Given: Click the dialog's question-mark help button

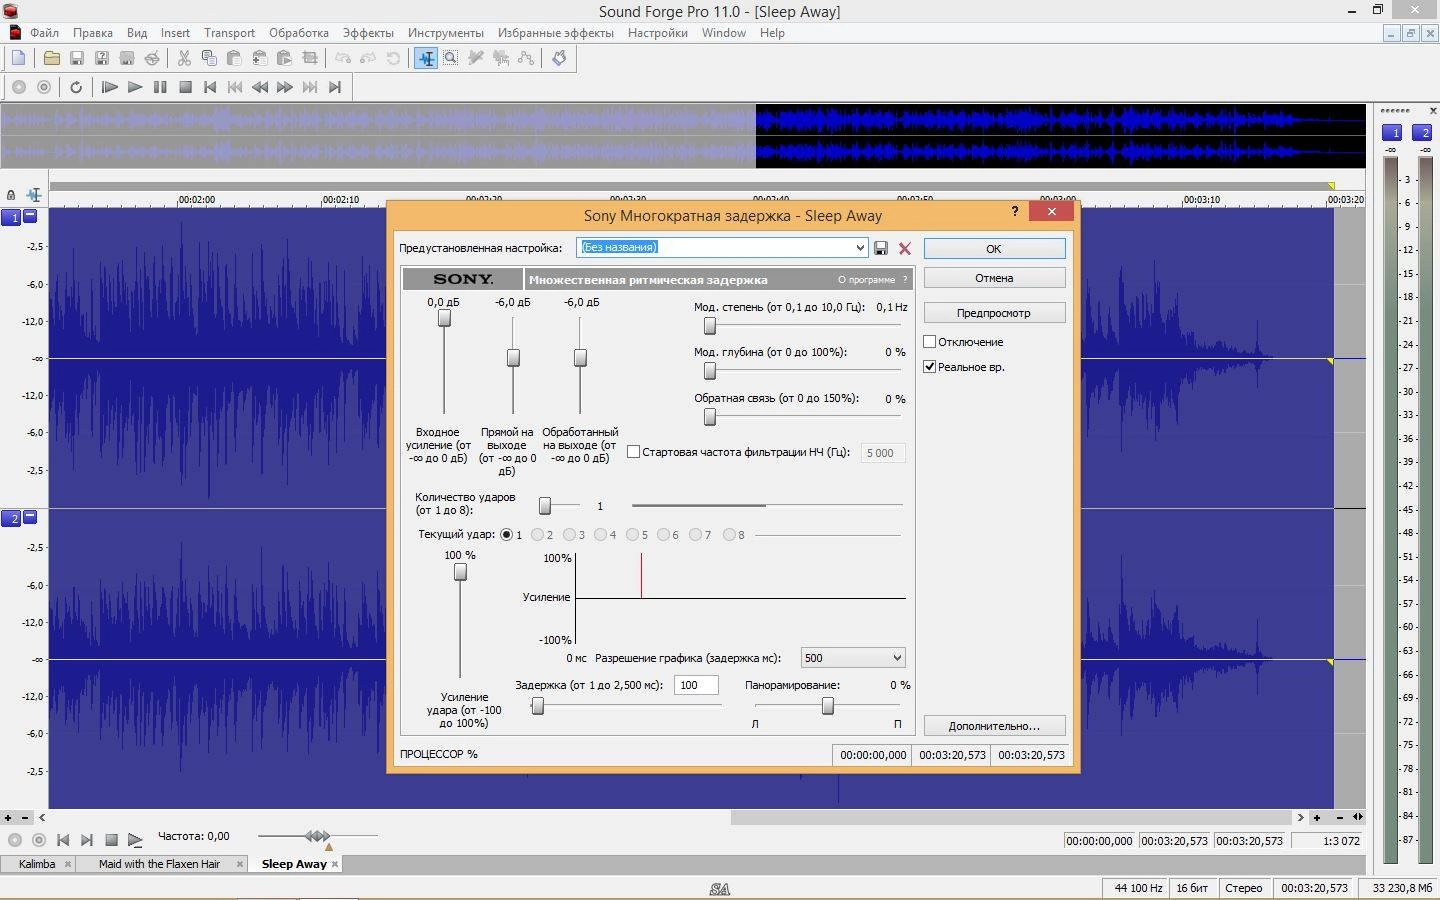Looking at the screenshot, I should [x=1015, y=211].
